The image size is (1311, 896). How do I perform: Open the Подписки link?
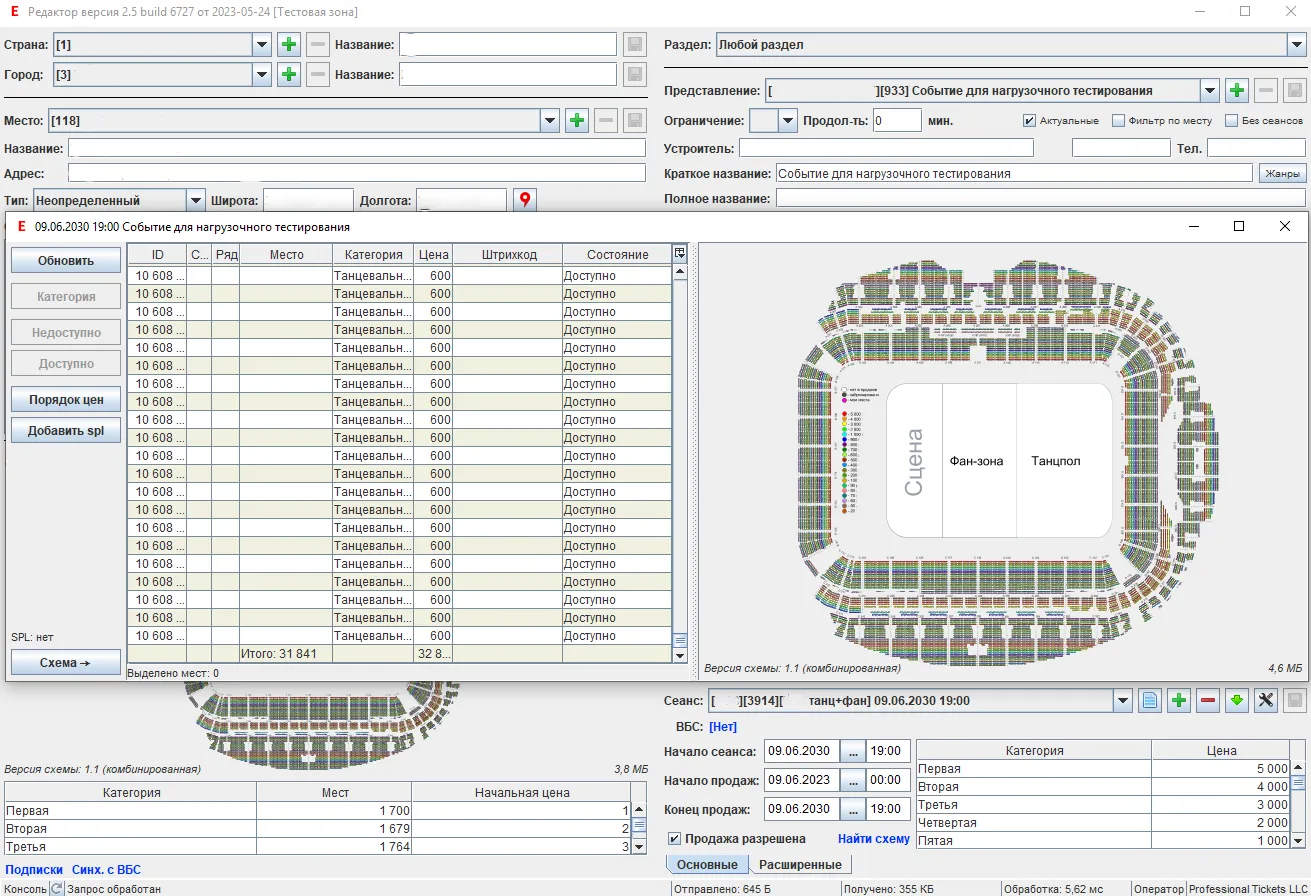click(x=34, y=870)
